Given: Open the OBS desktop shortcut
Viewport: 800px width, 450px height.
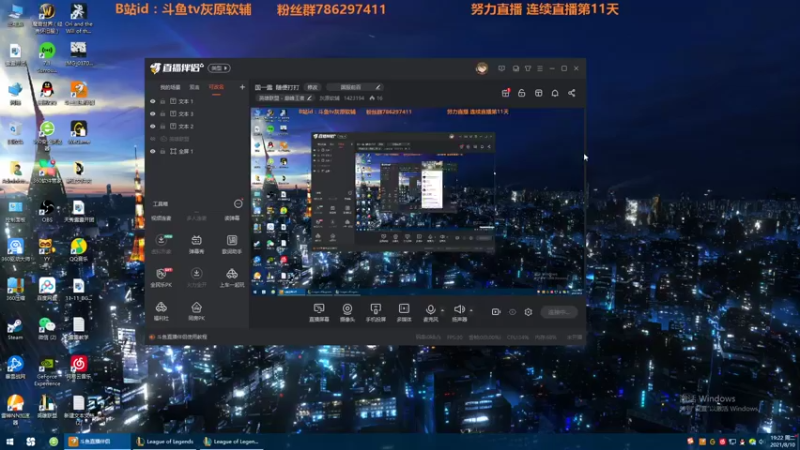Looking at the screenshot, I should 47,211.
